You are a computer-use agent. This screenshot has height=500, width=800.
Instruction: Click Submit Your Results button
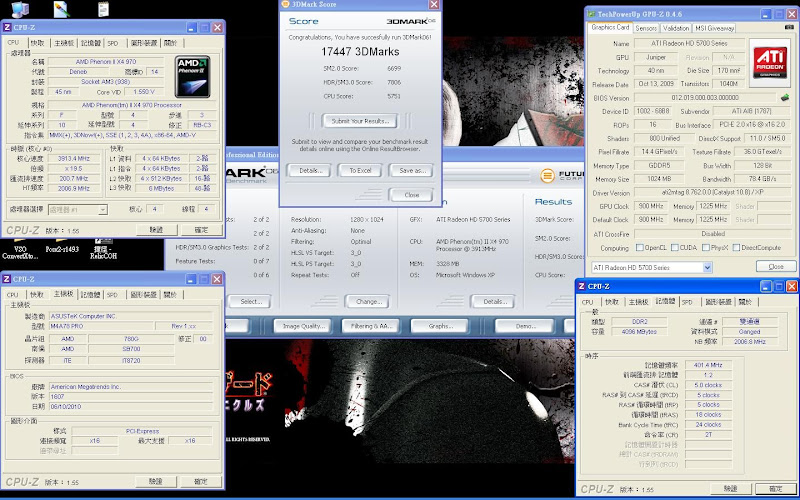(360, 121)
